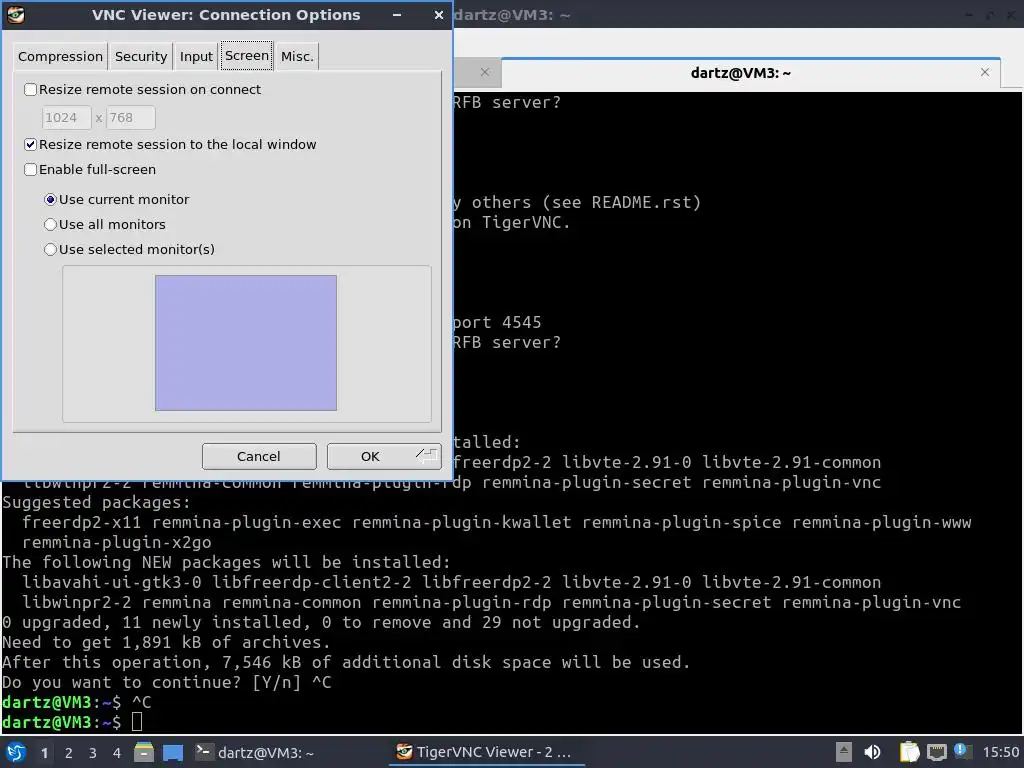Click the blue monitor rectangle in the selector

(246, 343)
